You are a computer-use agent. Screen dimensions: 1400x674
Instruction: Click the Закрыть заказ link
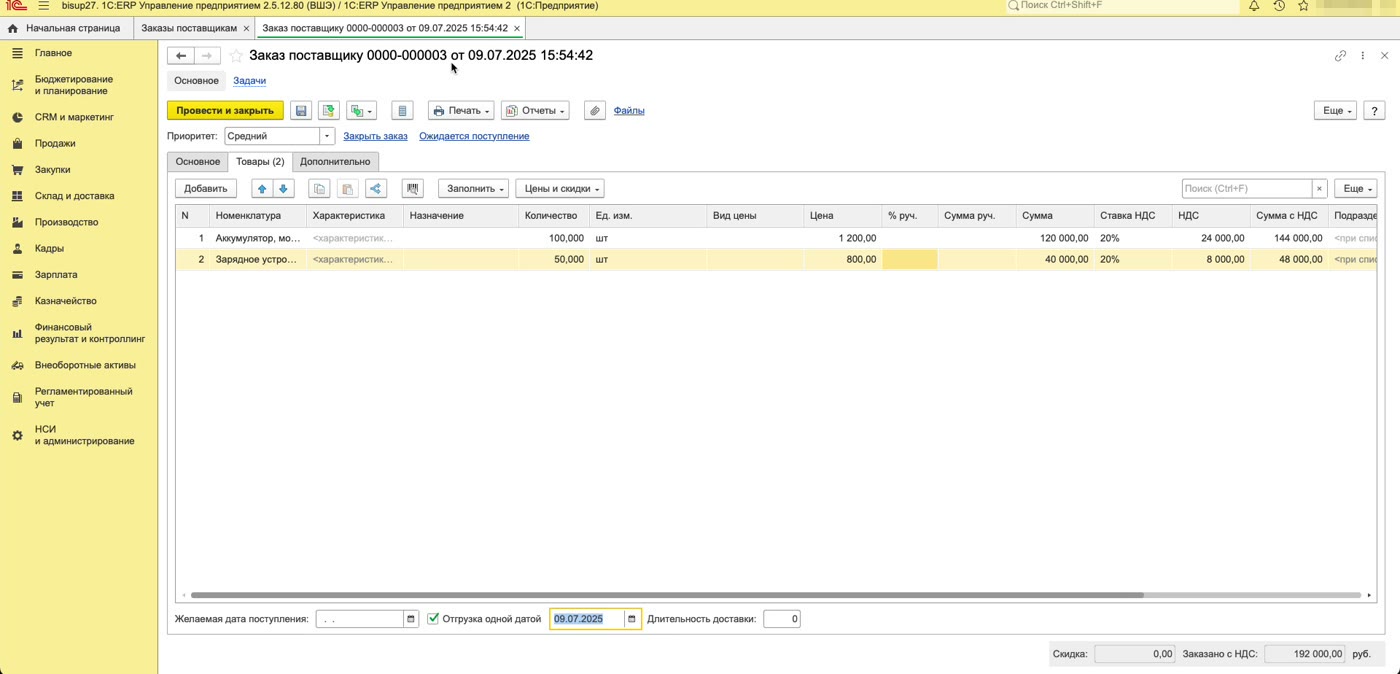coord(375,136)
